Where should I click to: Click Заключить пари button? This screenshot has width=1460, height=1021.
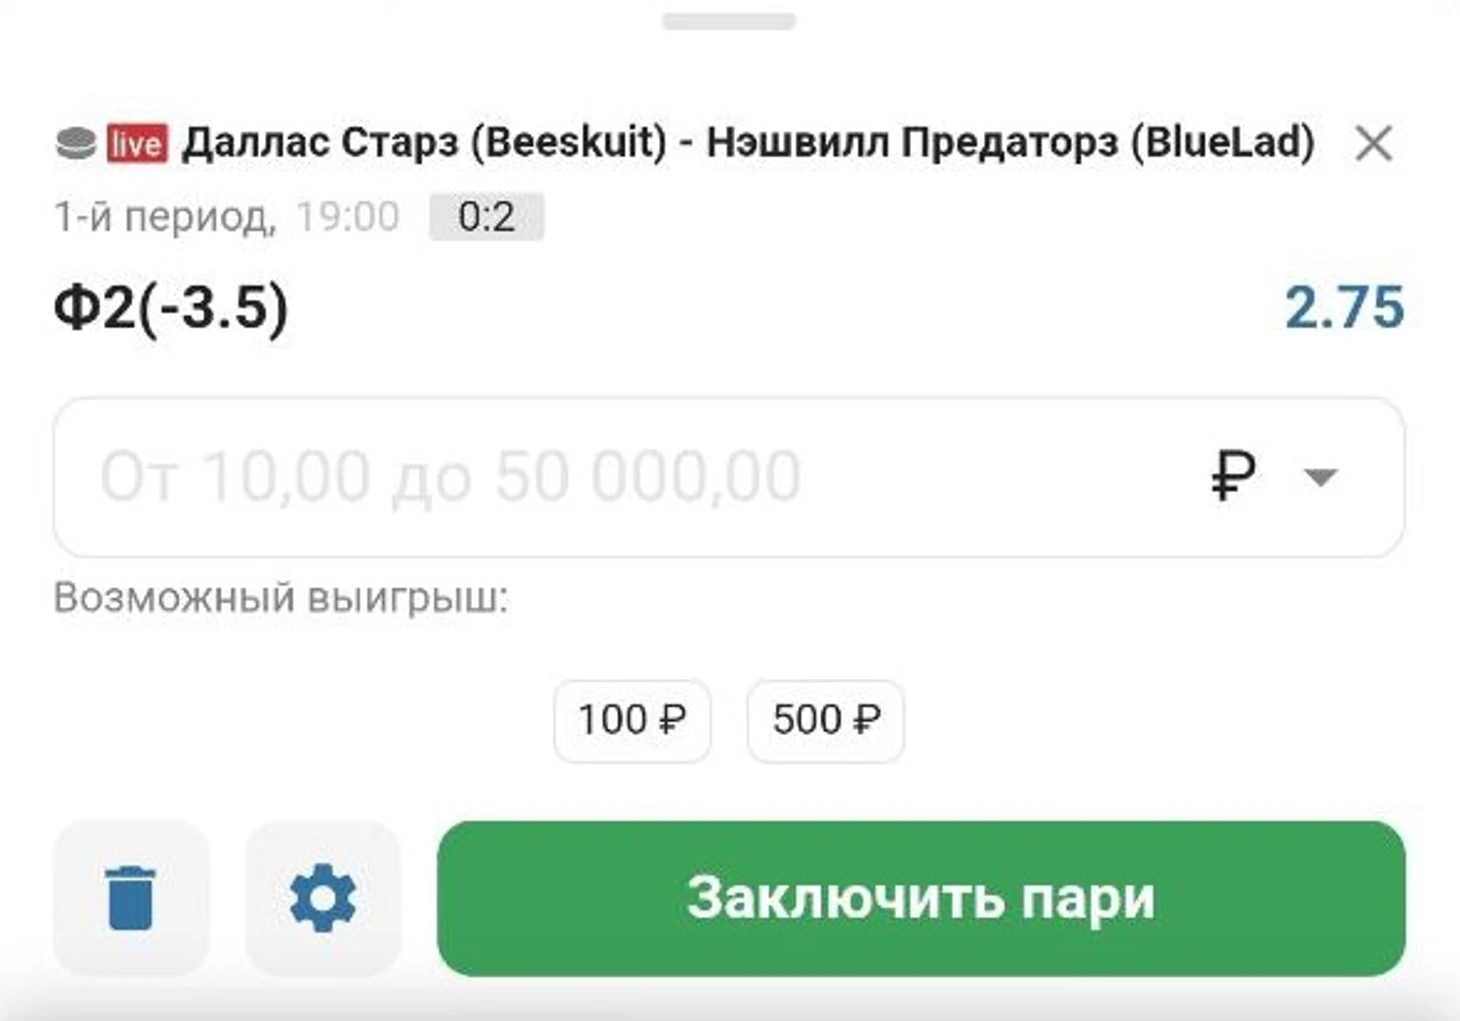click(921, 898)
